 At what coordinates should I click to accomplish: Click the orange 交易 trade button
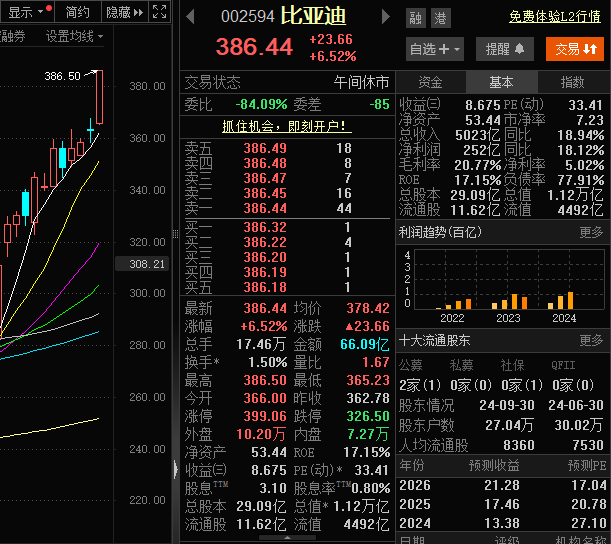[575, 49]
